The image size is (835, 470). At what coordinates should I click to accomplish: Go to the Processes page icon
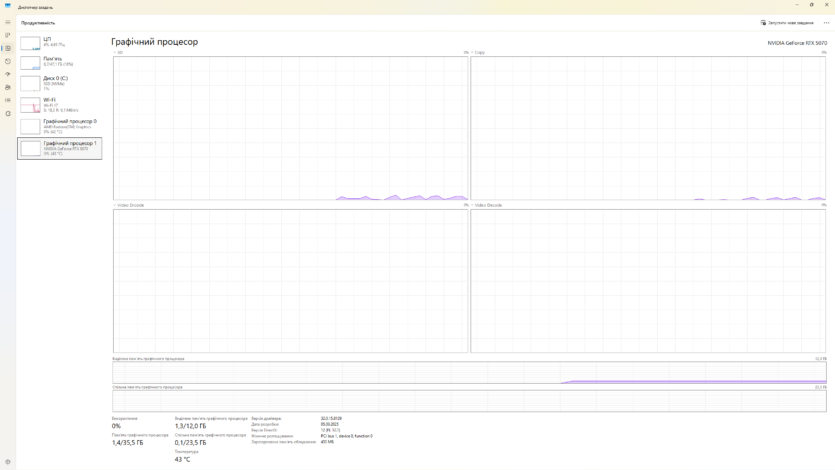[x=8, y=35]
